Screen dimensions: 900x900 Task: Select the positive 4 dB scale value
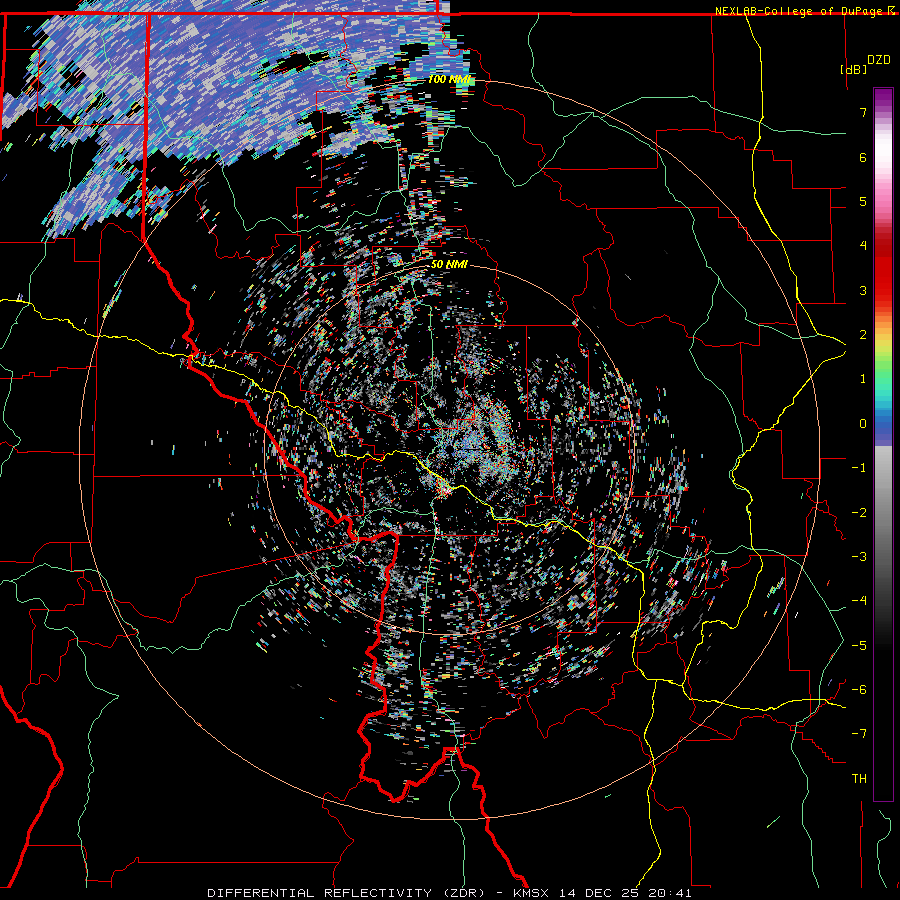pos(863,246)
